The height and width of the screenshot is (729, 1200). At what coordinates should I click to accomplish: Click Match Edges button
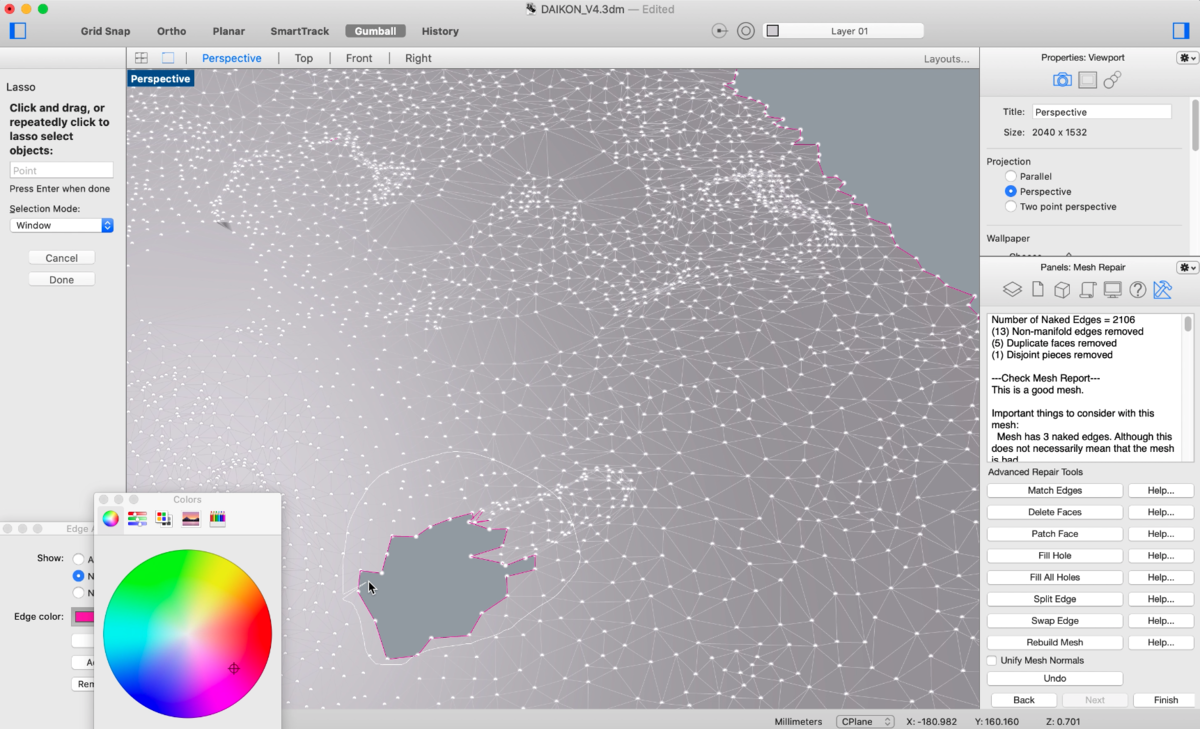(1055, 490)
